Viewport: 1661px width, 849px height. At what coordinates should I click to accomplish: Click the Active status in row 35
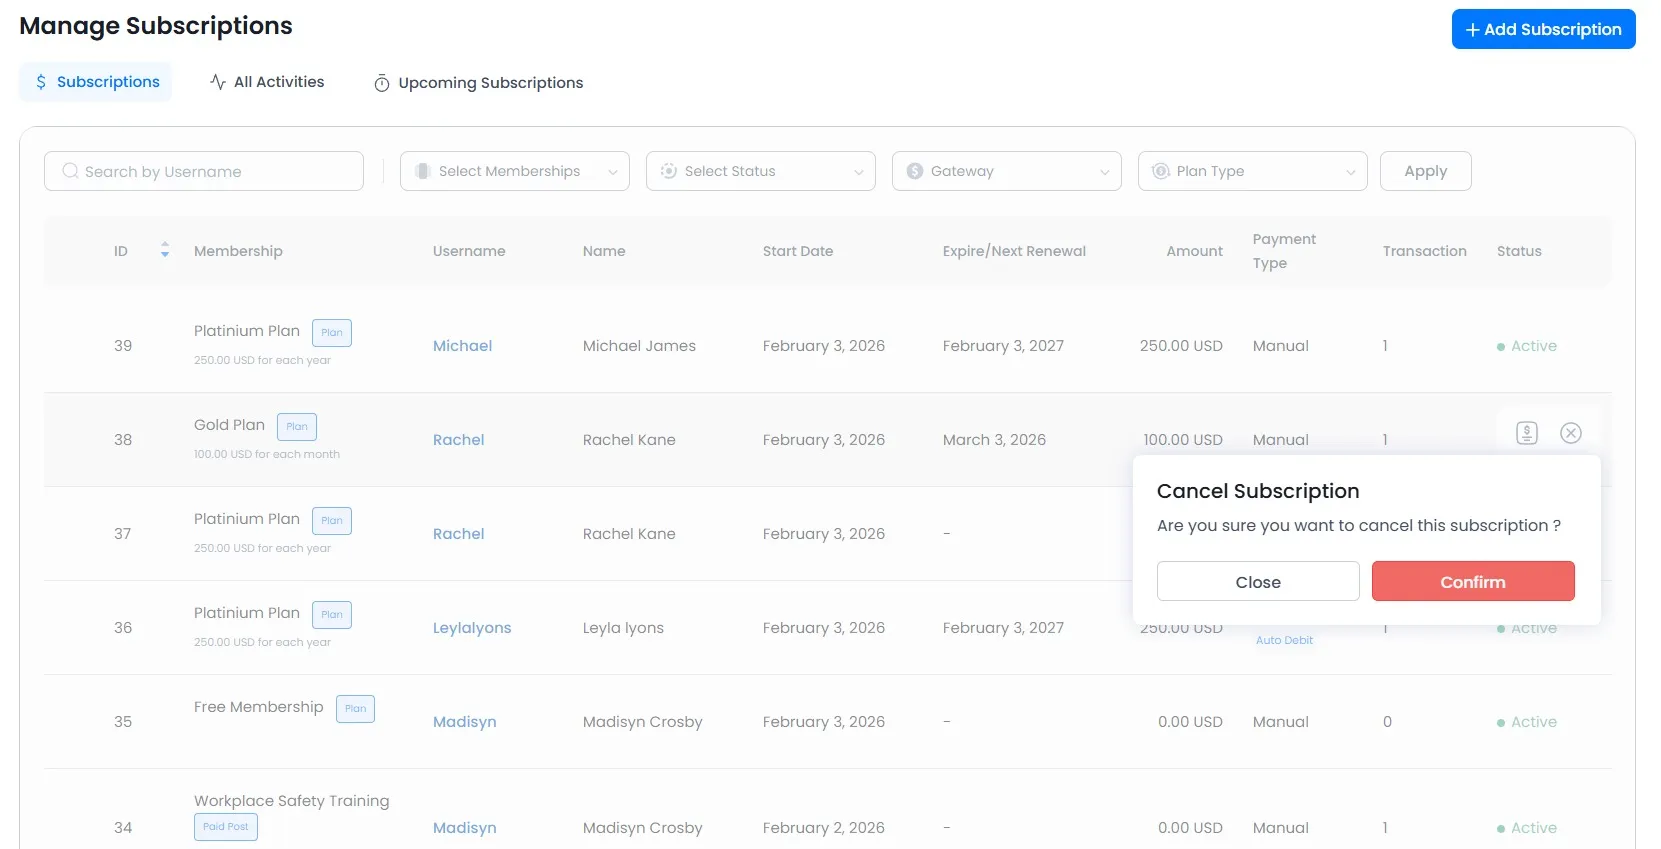1527,722
